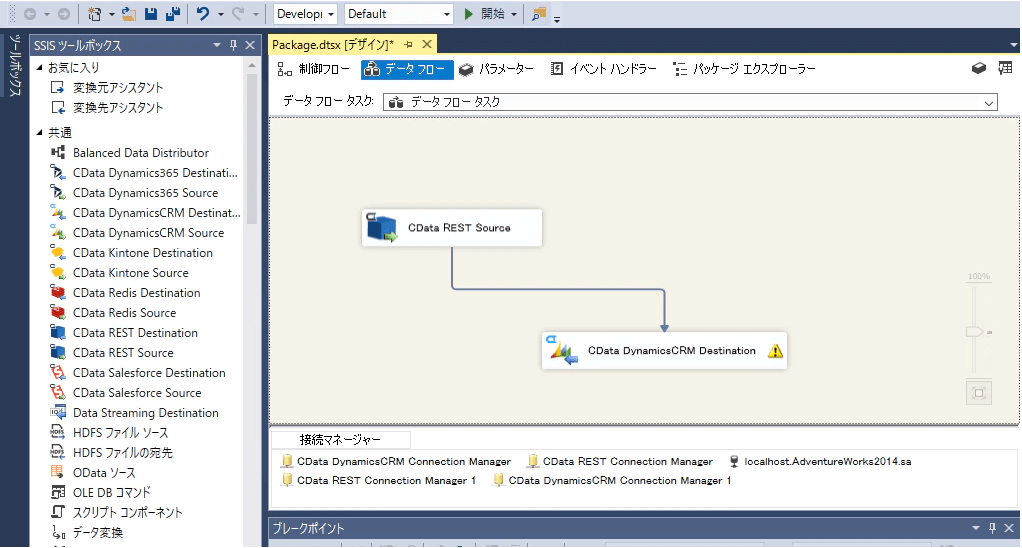Click the open file folder icon
The height and width of the screenshot is (548, 1022).
[129, 14]
